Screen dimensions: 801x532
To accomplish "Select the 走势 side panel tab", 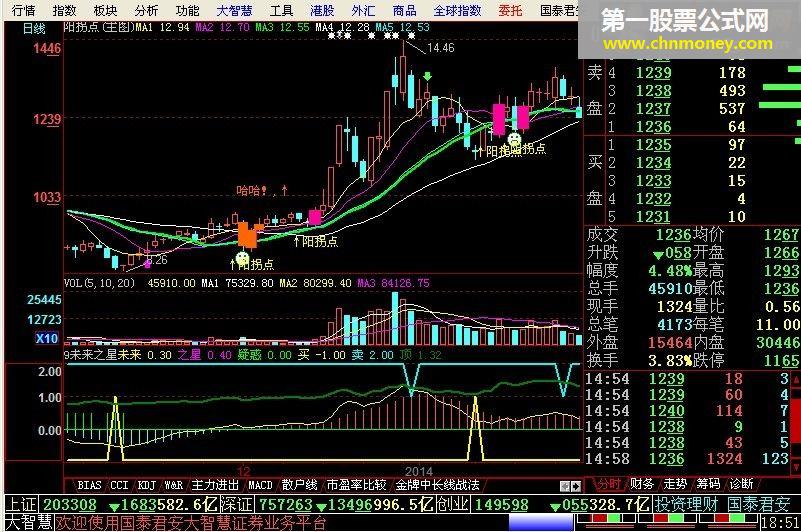I will (675, 483).
